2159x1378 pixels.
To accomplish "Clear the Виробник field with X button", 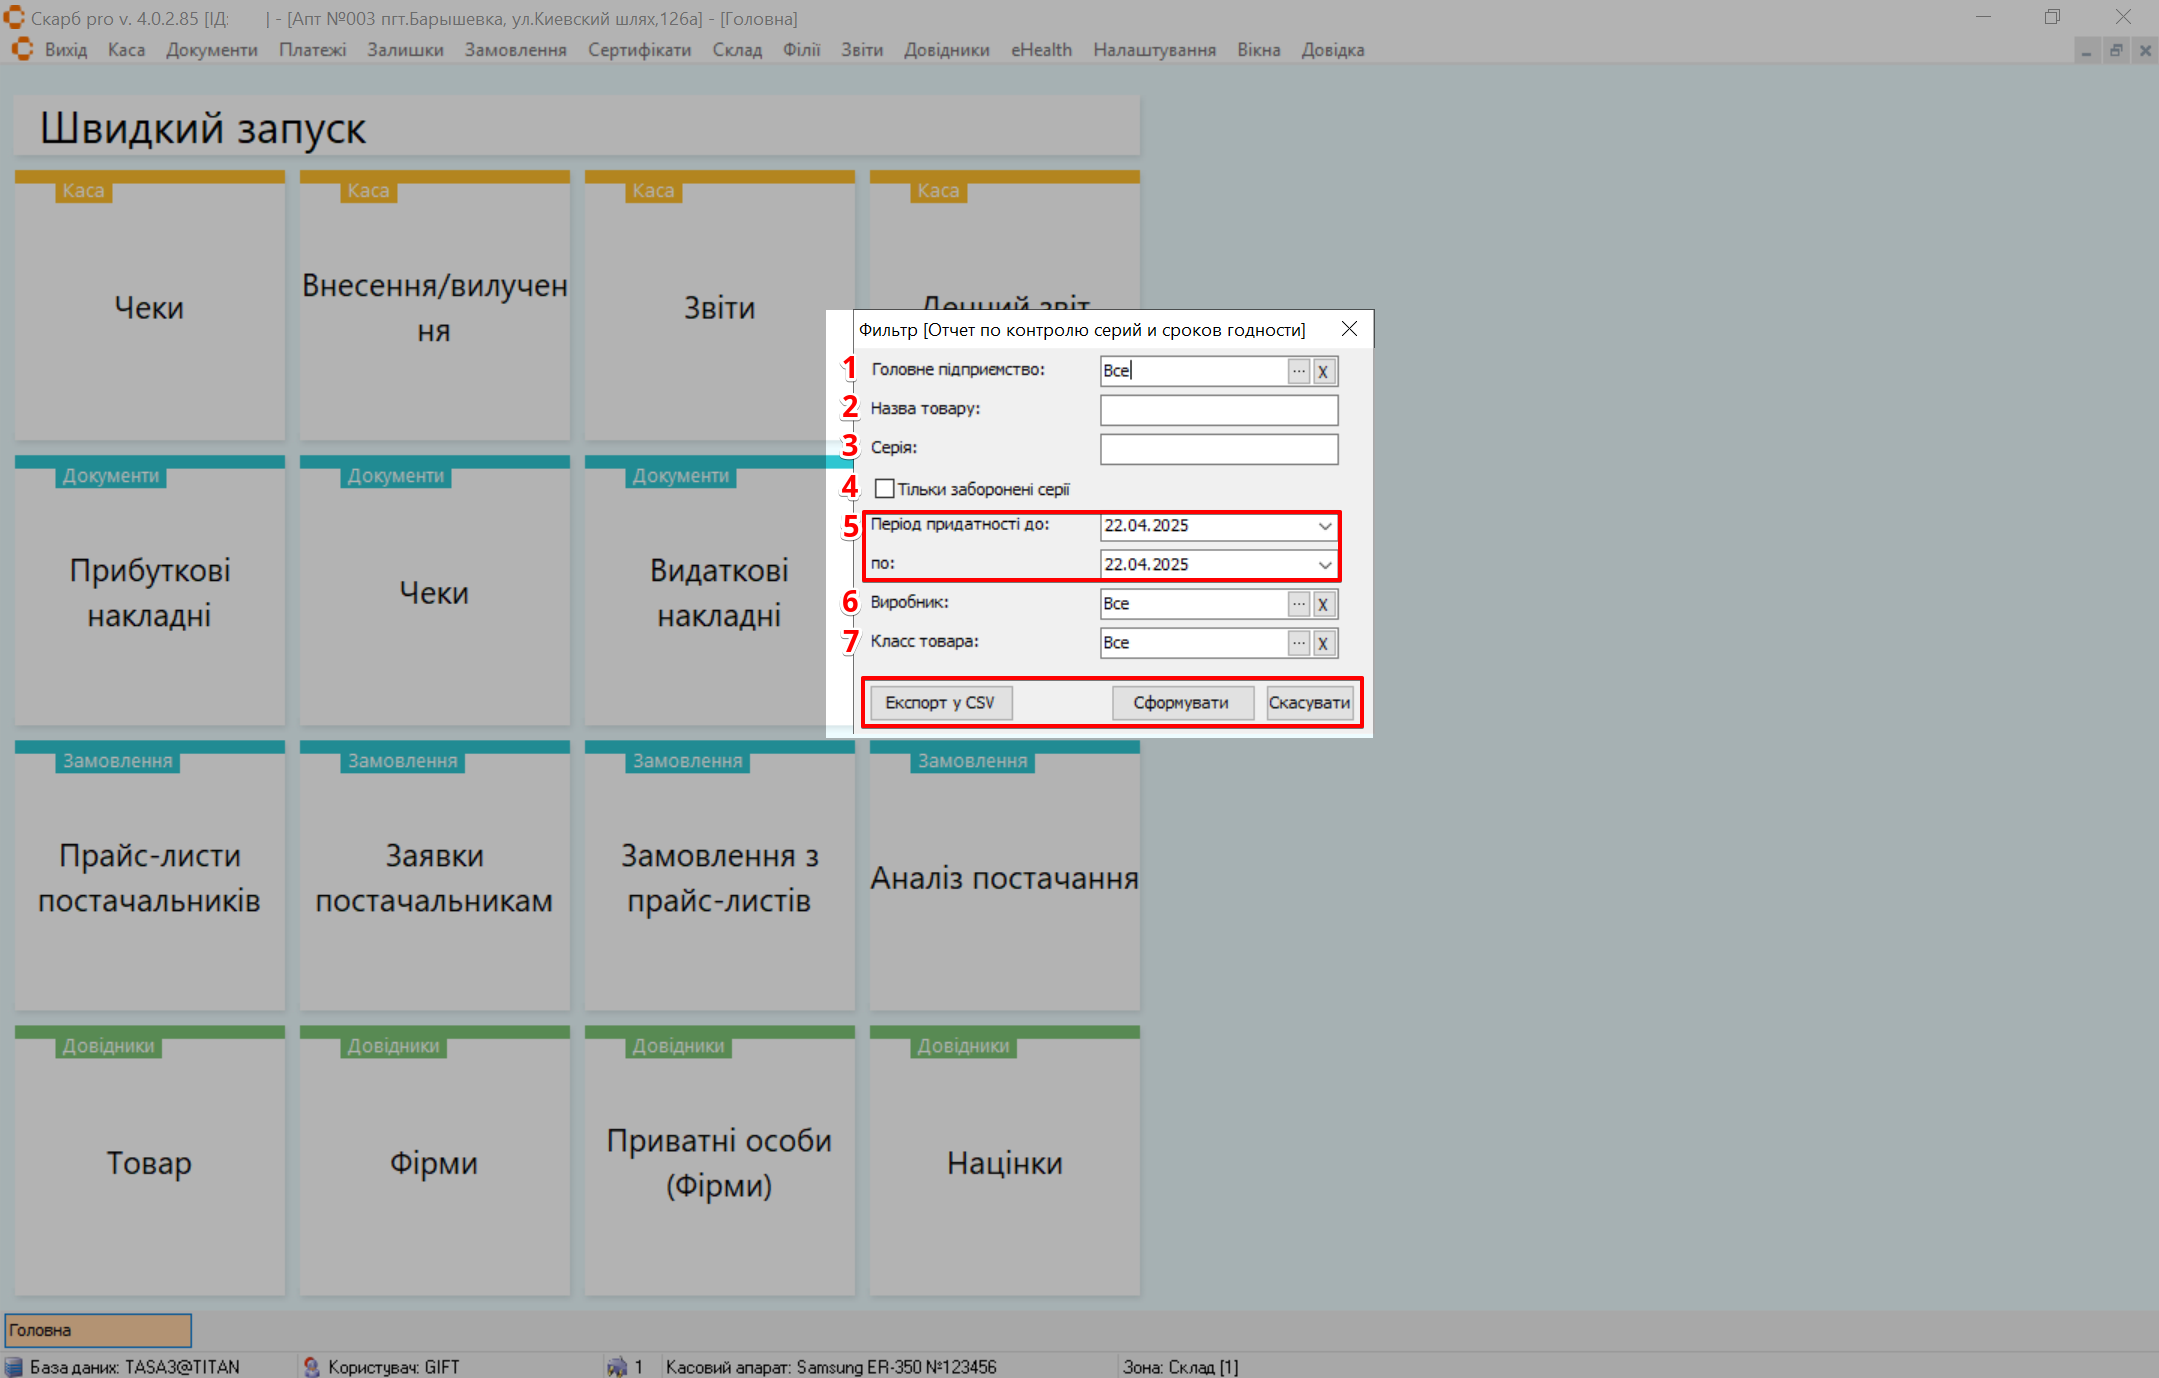I will coord(1323,604).
